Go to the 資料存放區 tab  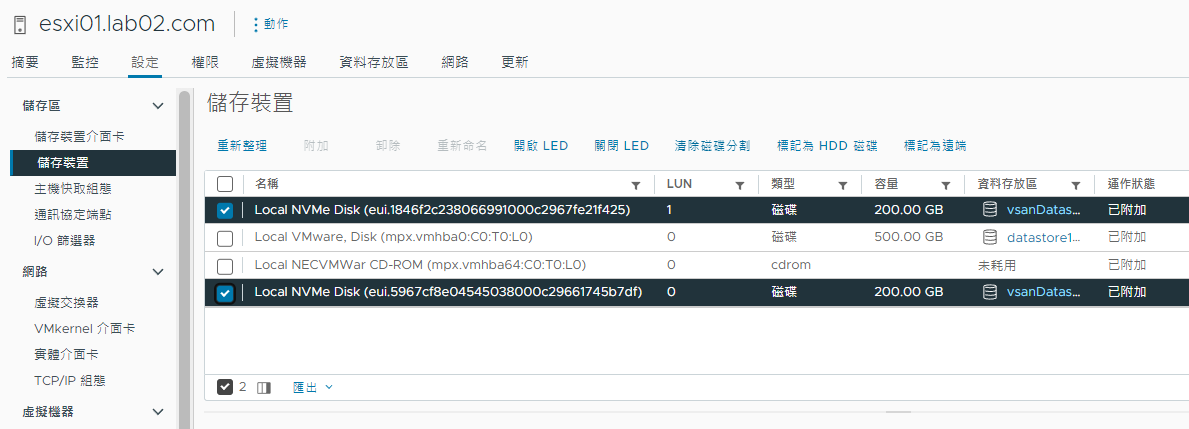point(374,62)
